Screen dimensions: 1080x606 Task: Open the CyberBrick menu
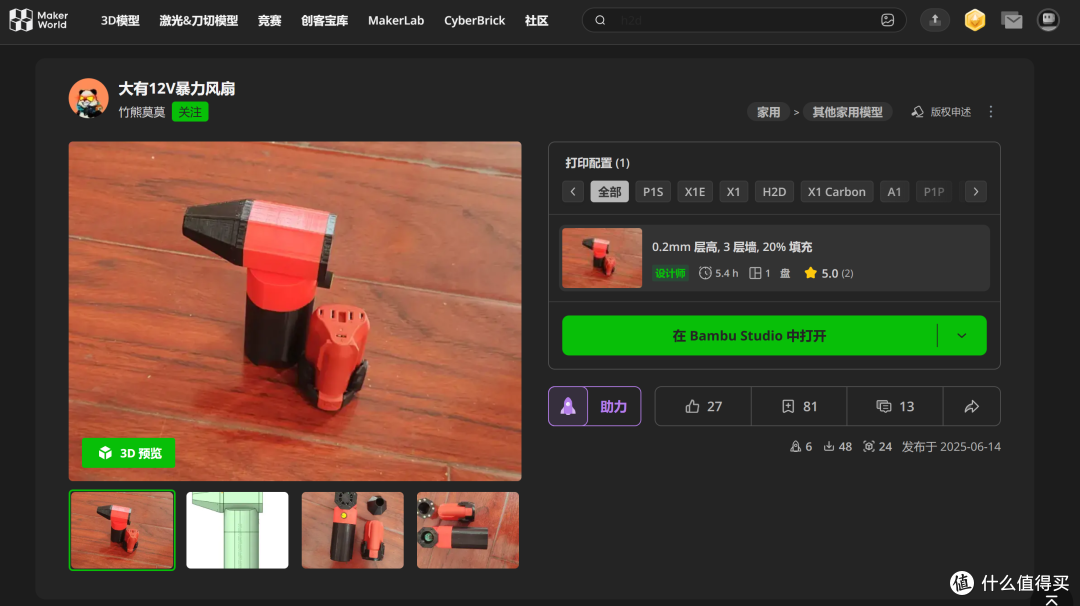tap(475, 21)
